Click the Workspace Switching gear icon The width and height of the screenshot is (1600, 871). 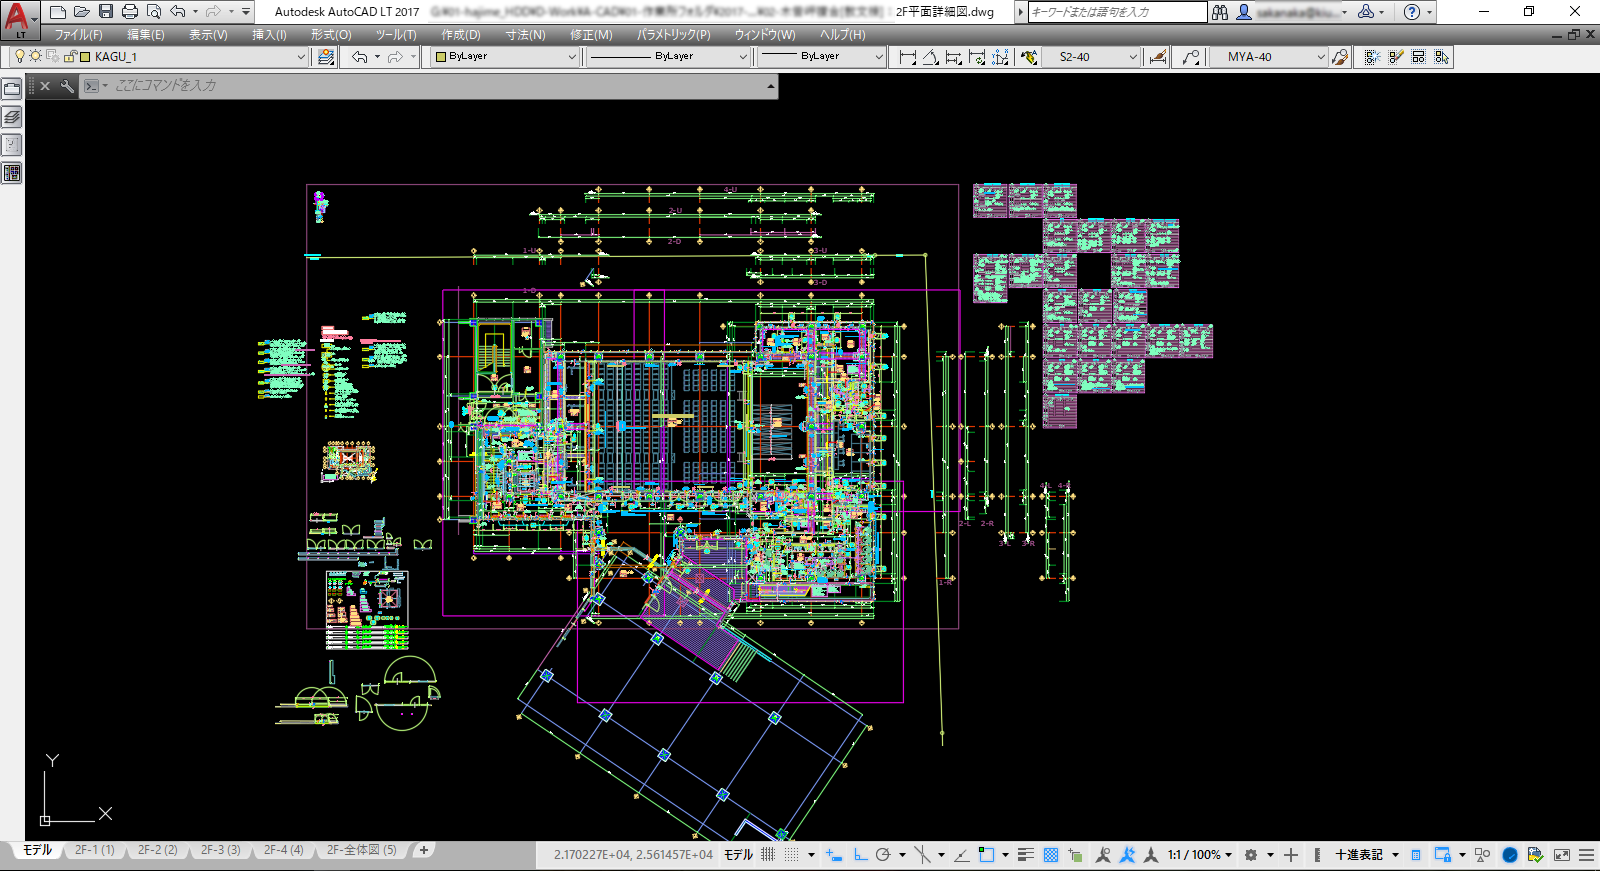point(1250,855)
